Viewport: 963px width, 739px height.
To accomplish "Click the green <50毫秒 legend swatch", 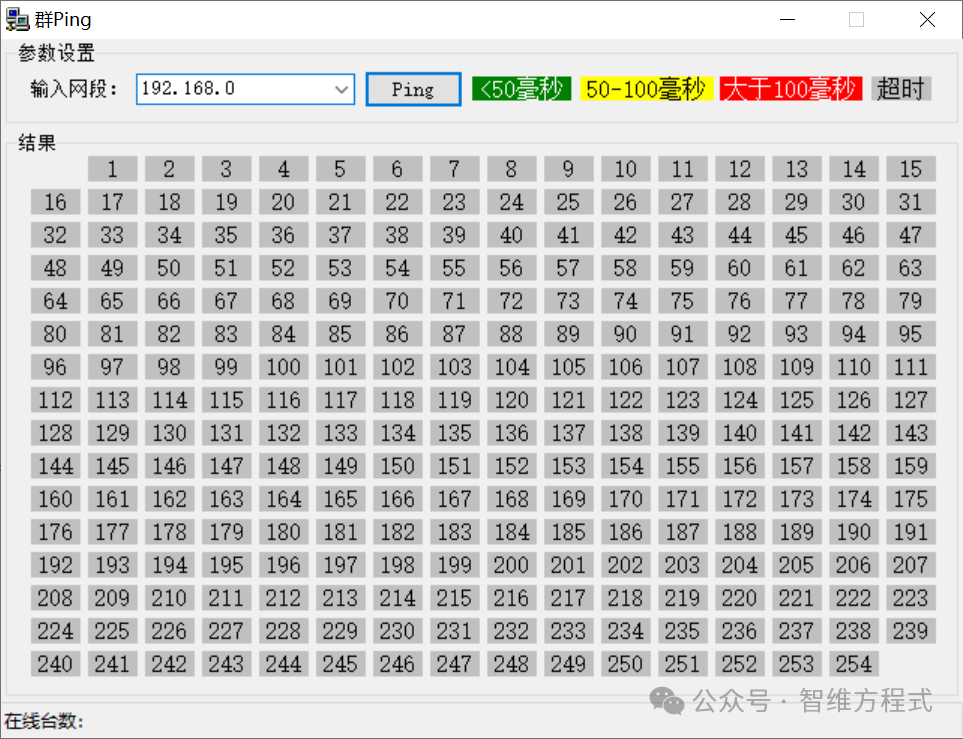I will click(x=521, y=89).
